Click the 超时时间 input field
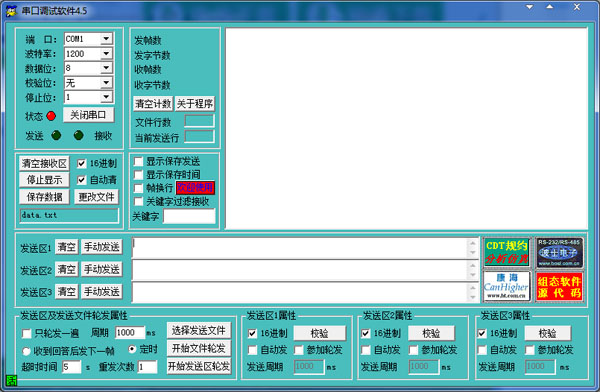The image size is (600, 392). tap(72, 367)
